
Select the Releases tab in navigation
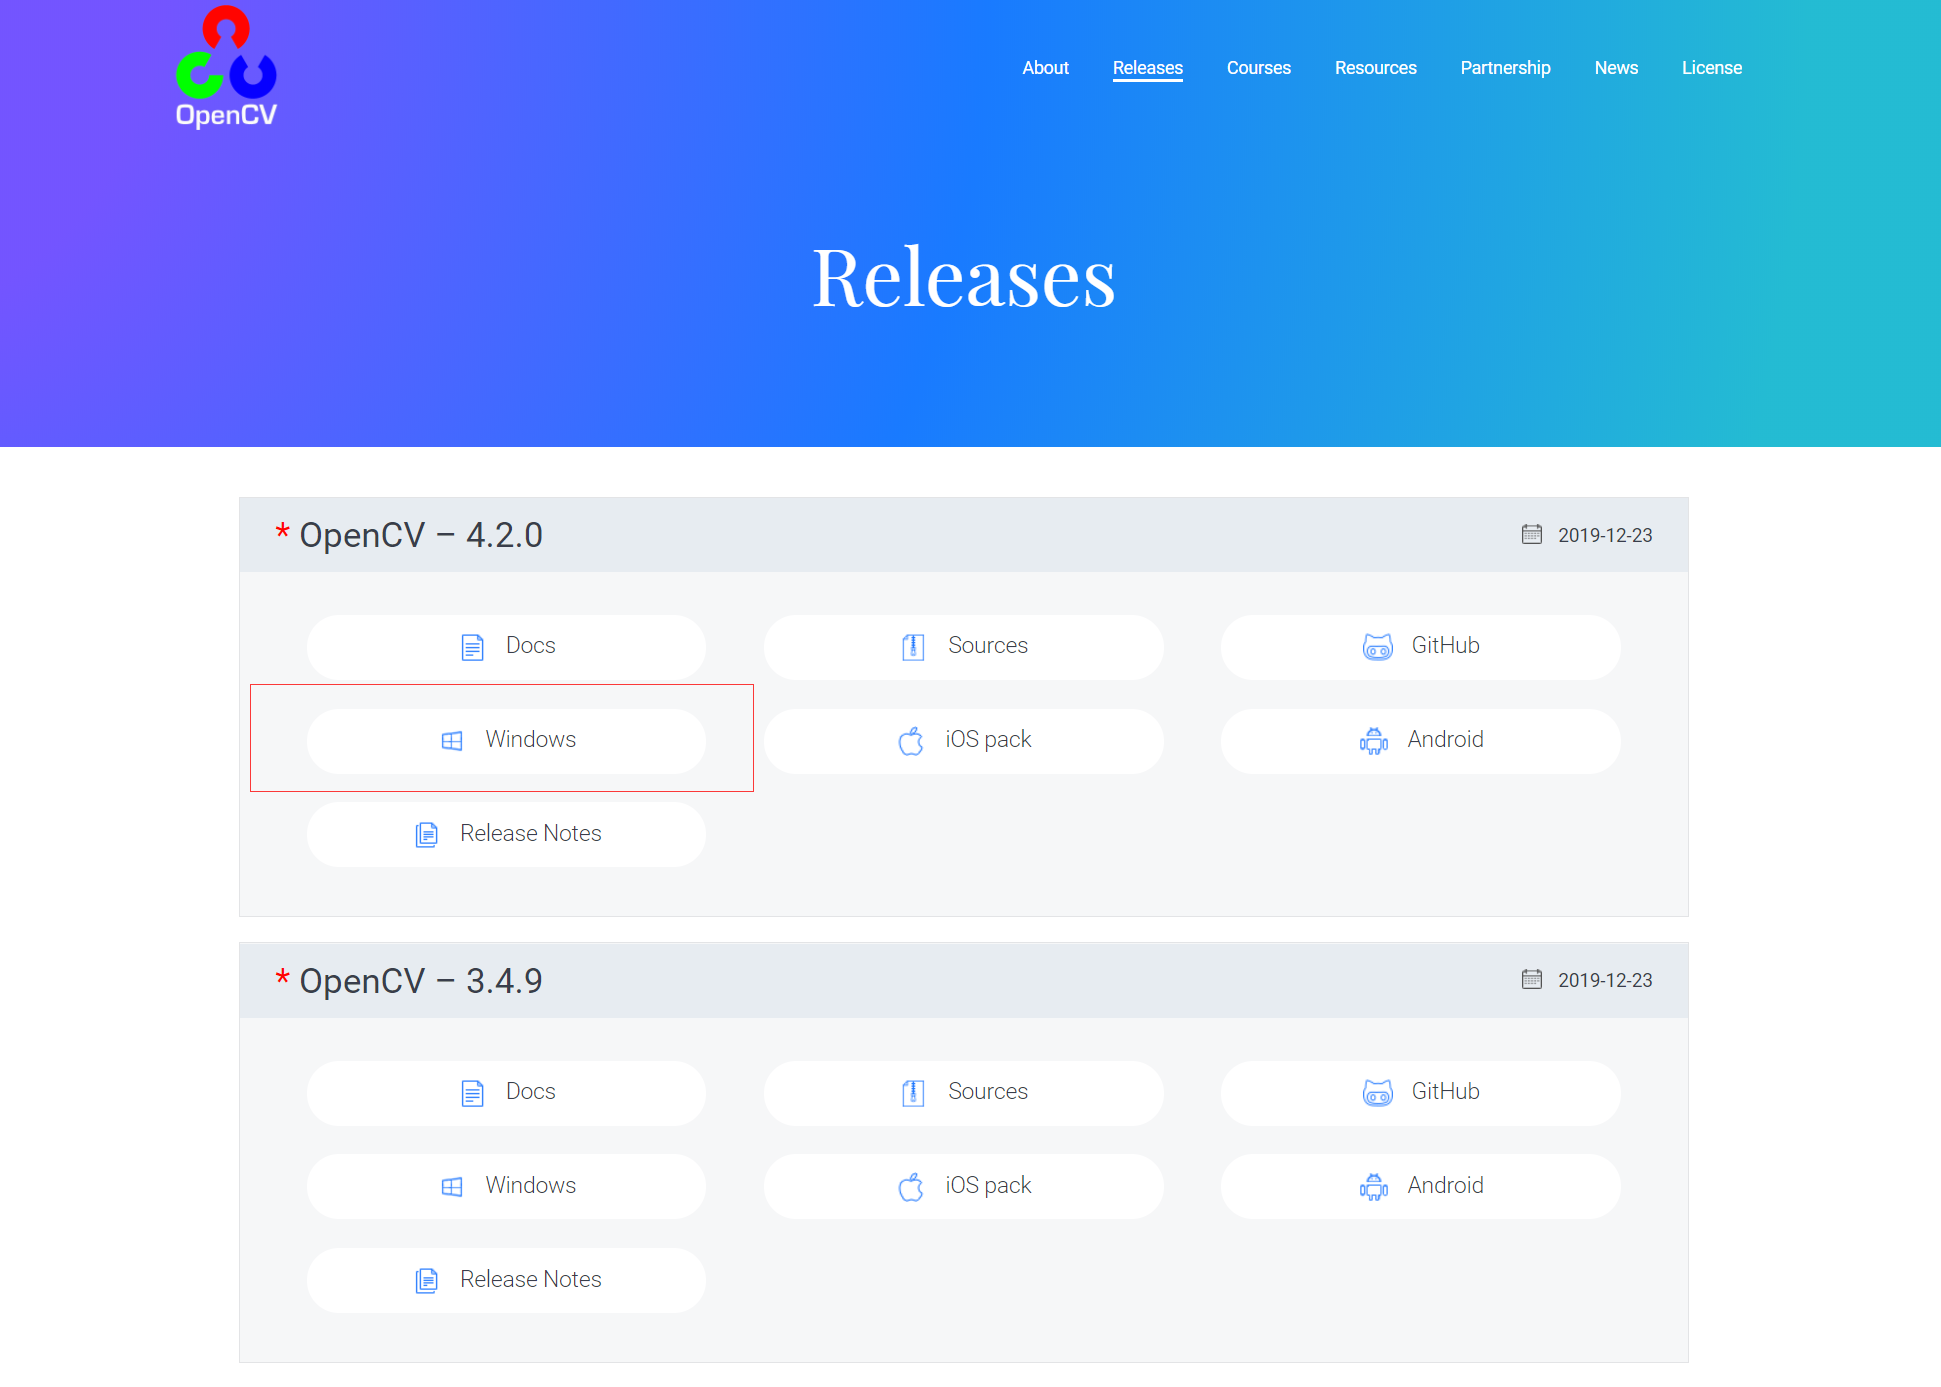click(x=1147, y=68)
